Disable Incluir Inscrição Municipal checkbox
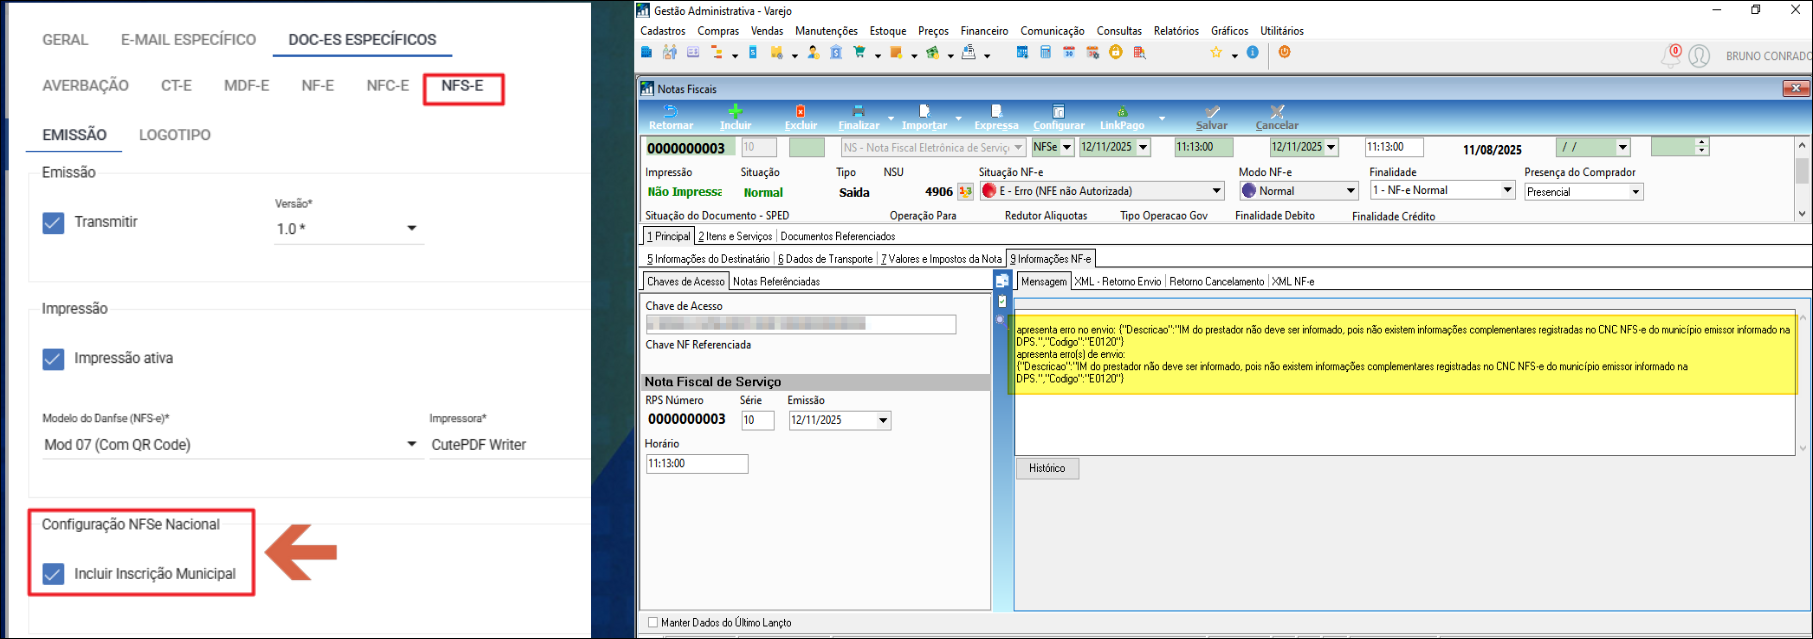This screenshot has width=1813, height=639. point(54,574)
